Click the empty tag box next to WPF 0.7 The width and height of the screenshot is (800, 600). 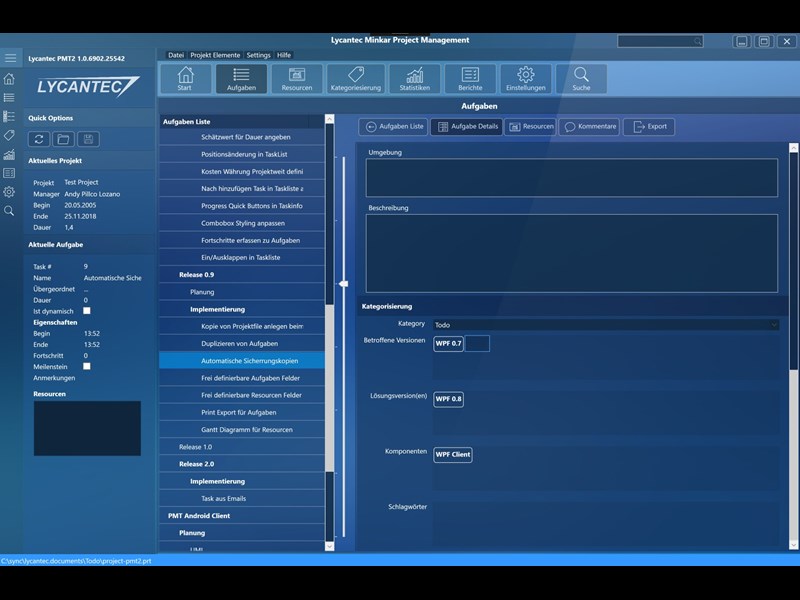[x=478, y=343]
